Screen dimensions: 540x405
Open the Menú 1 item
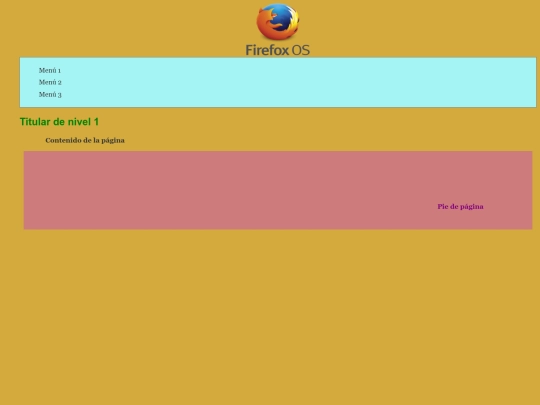pos(50,70)
